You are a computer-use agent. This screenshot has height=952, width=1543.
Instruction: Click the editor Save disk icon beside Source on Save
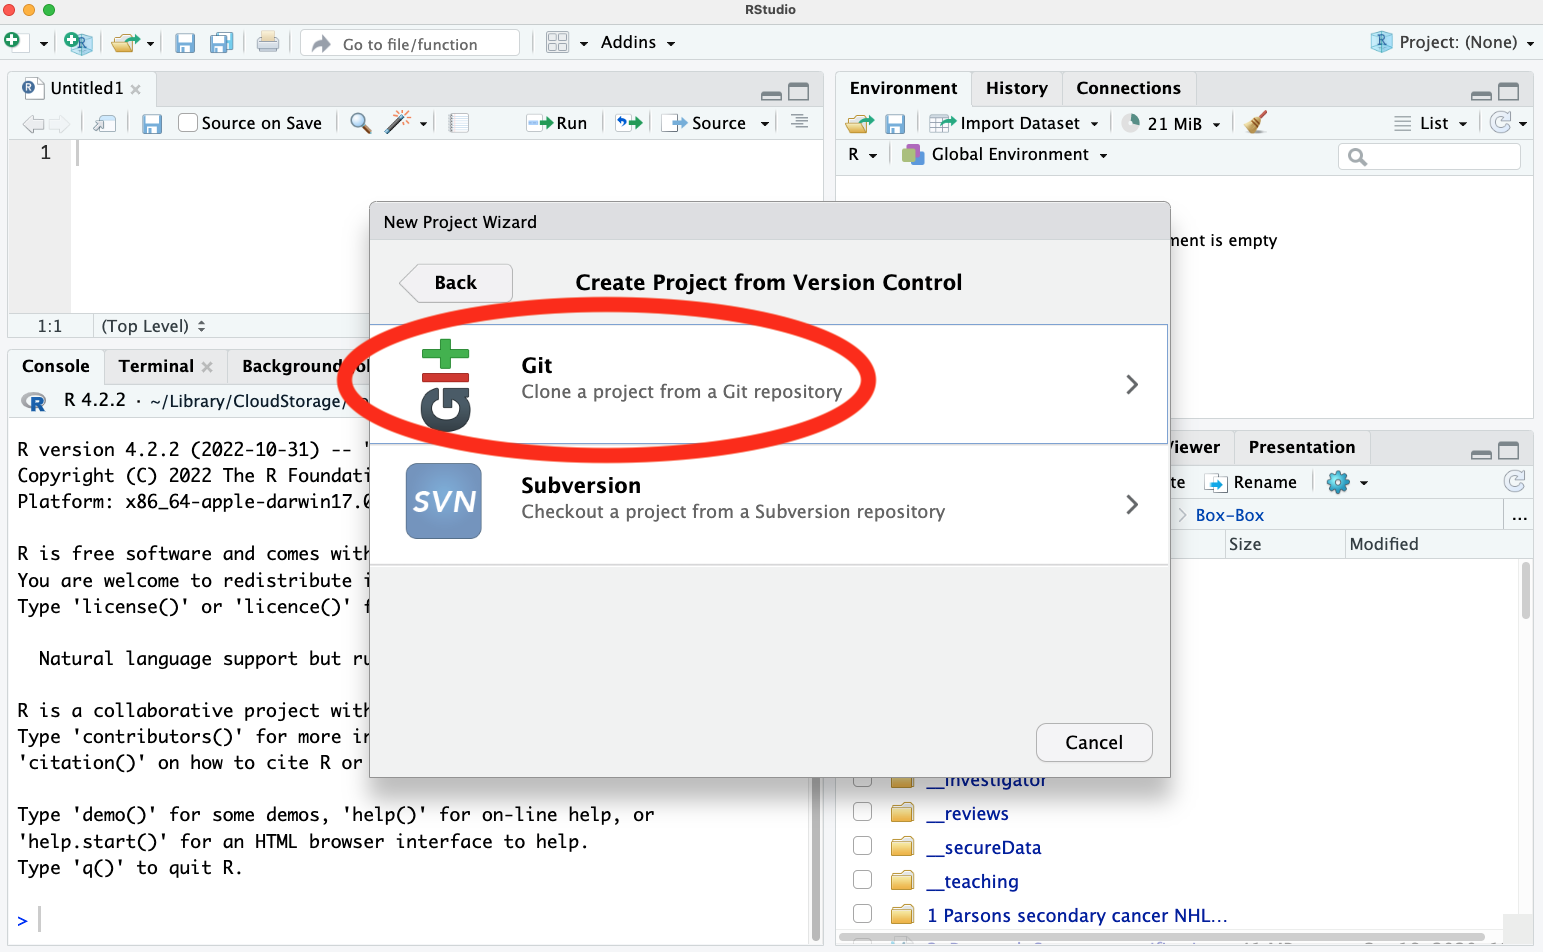point(152,123)
